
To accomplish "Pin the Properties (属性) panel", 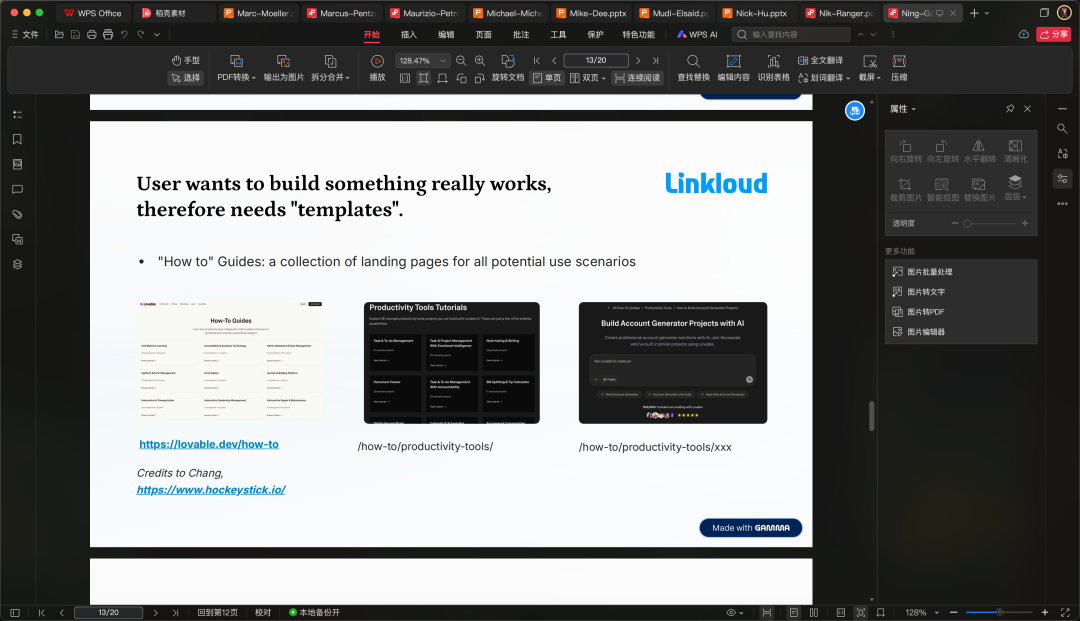I will (x=1010, y=109).
